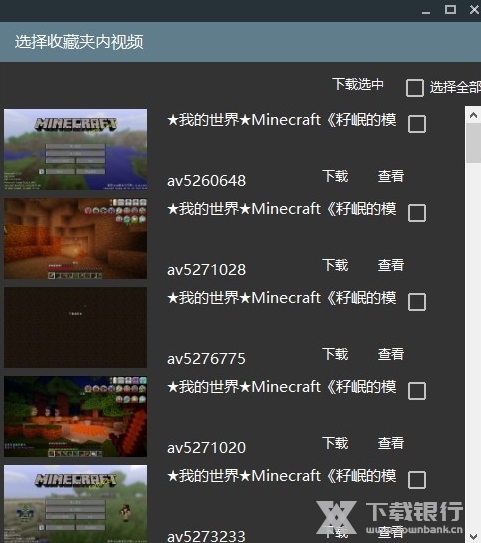Click the scrollbar up arrow
Viewport: 481px width, 543px height.
473,115
